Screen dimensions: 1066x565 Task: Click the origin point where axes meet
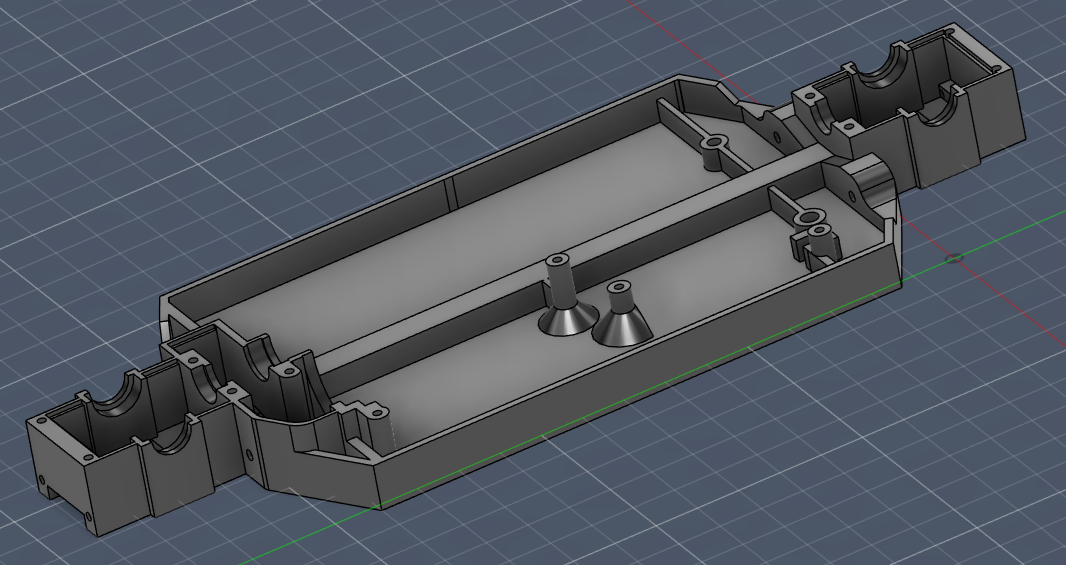(x=955, y=258)
